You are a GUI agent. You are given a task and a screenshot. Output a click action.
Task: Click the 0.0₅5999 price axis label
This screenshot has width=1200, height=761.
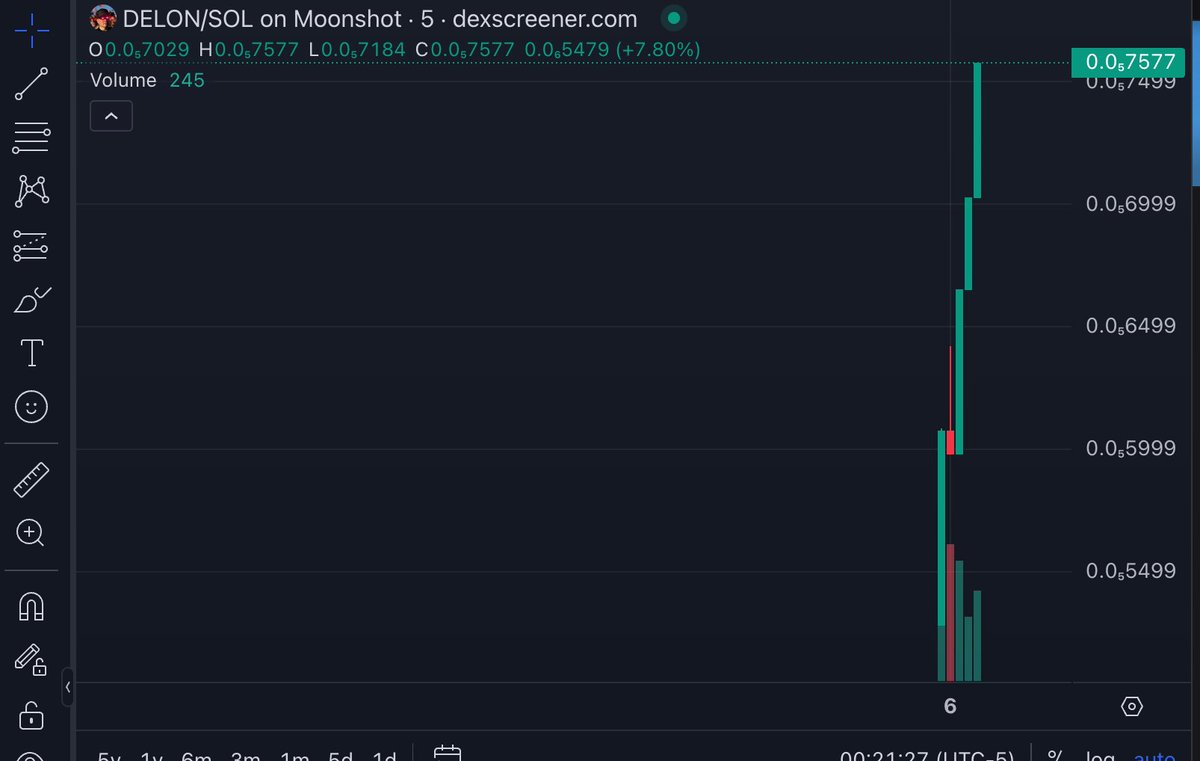coord(1131,449)
